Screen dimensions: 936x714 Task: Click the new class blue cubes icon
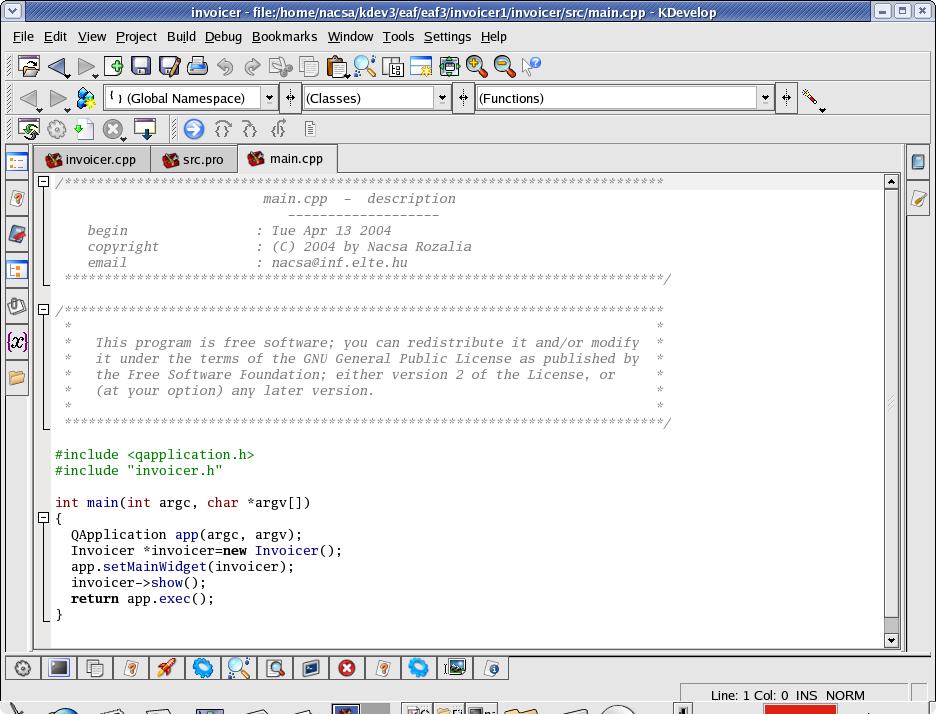point(87,98)
